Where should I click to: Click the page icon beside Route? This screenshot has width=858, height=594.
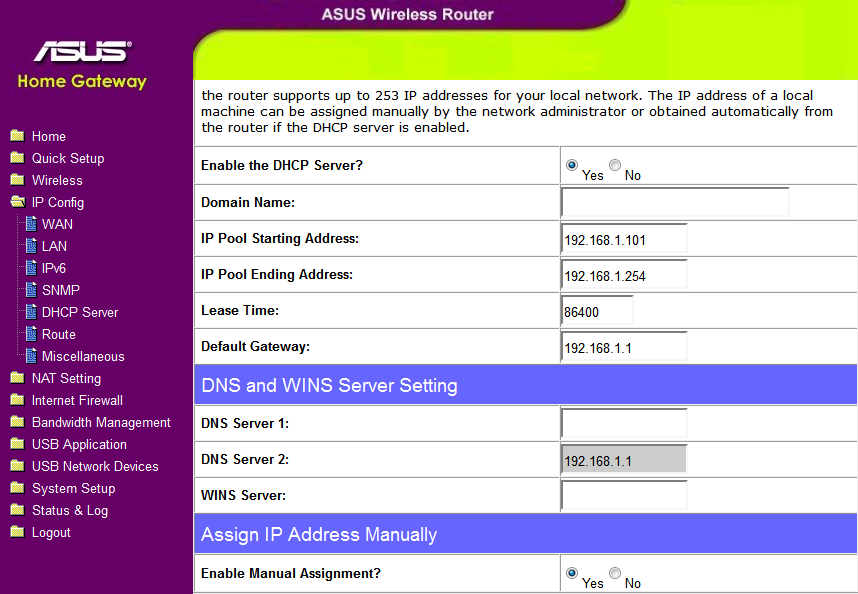31,334
